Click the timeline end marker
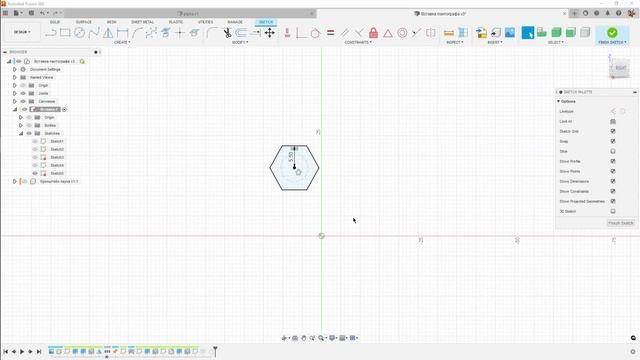The width and height of the screenshot is (640, 360). (x=215, y=351)
